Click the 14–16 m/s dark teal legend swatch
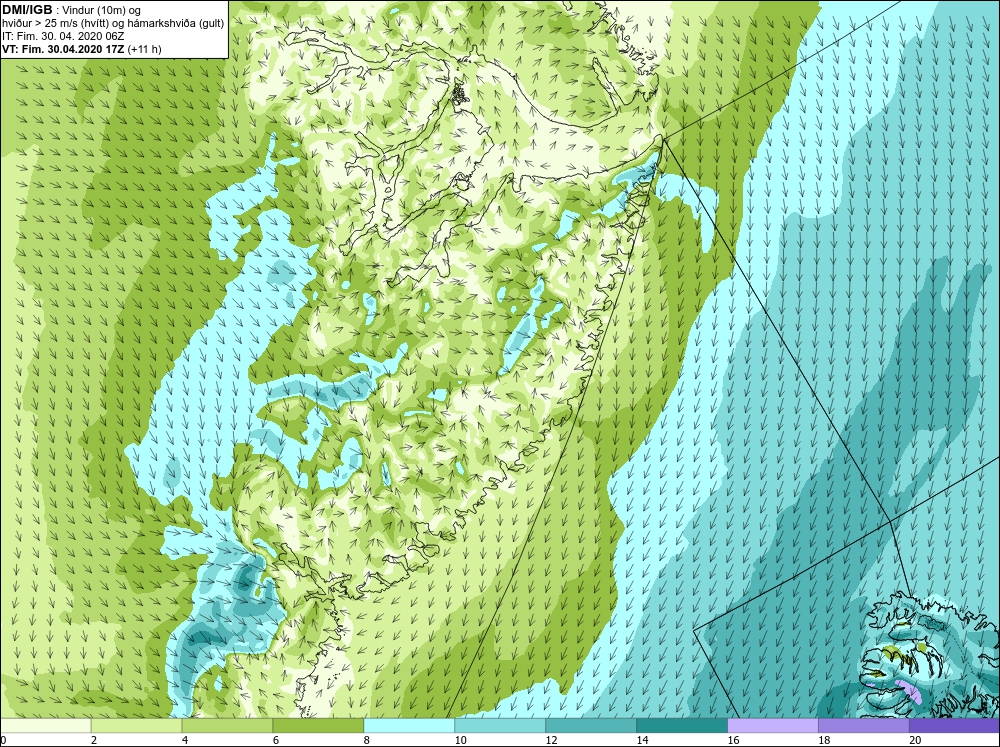The width and height of the screenshot is (1000, 747). pos(682,726)
